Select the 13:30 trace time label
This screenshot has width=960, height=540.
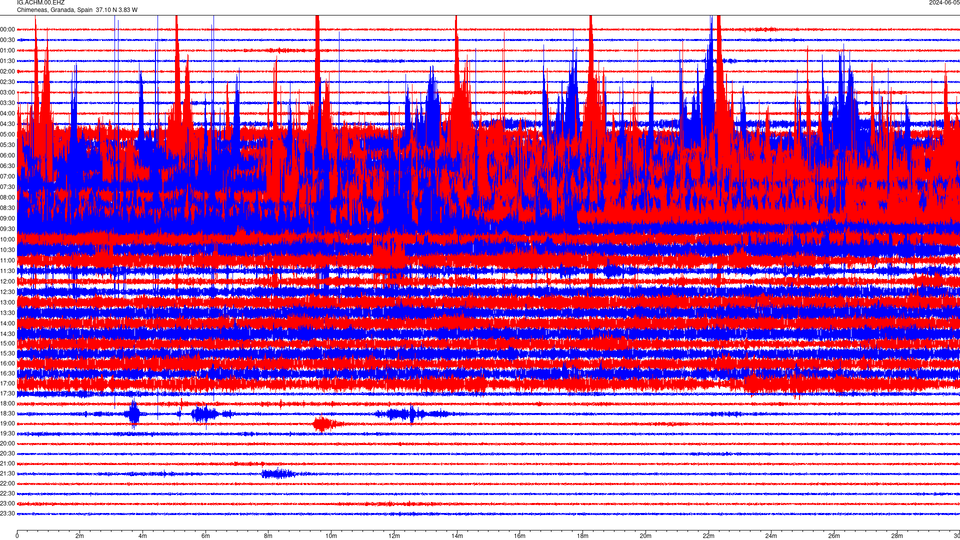(x=8, y=312)
